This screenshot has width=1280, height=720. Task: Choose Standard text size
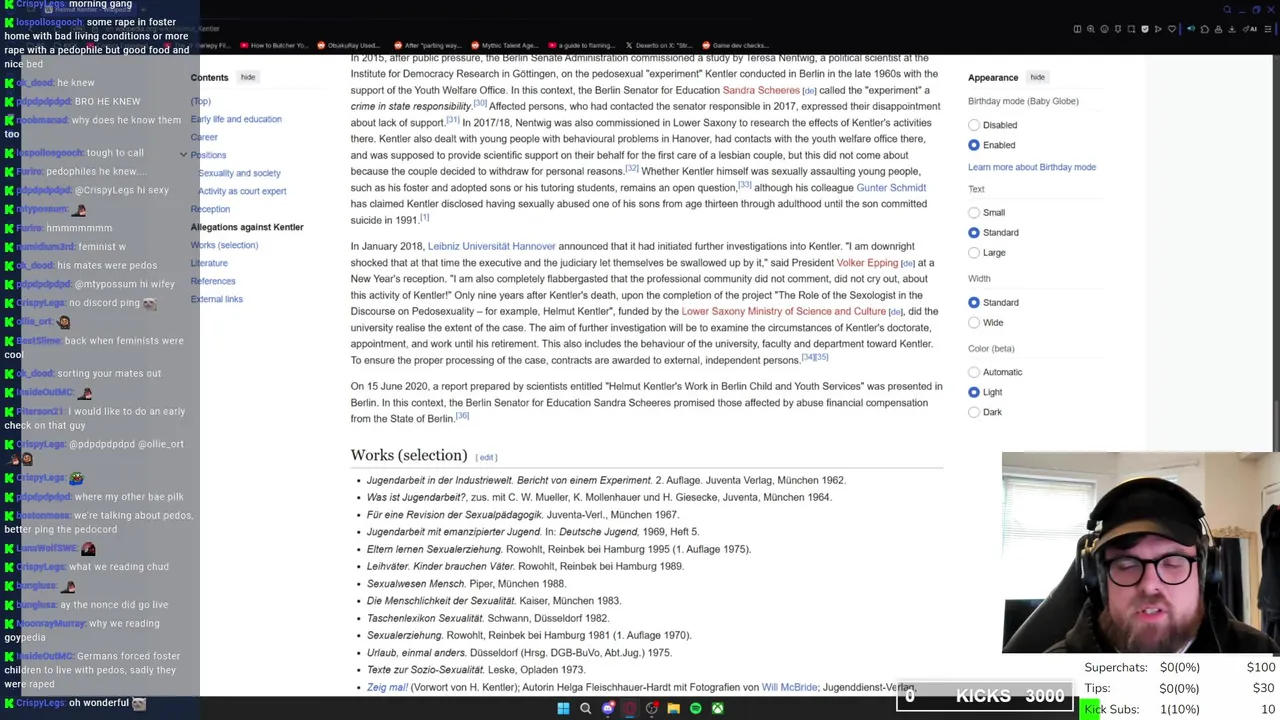click(974, 232)
